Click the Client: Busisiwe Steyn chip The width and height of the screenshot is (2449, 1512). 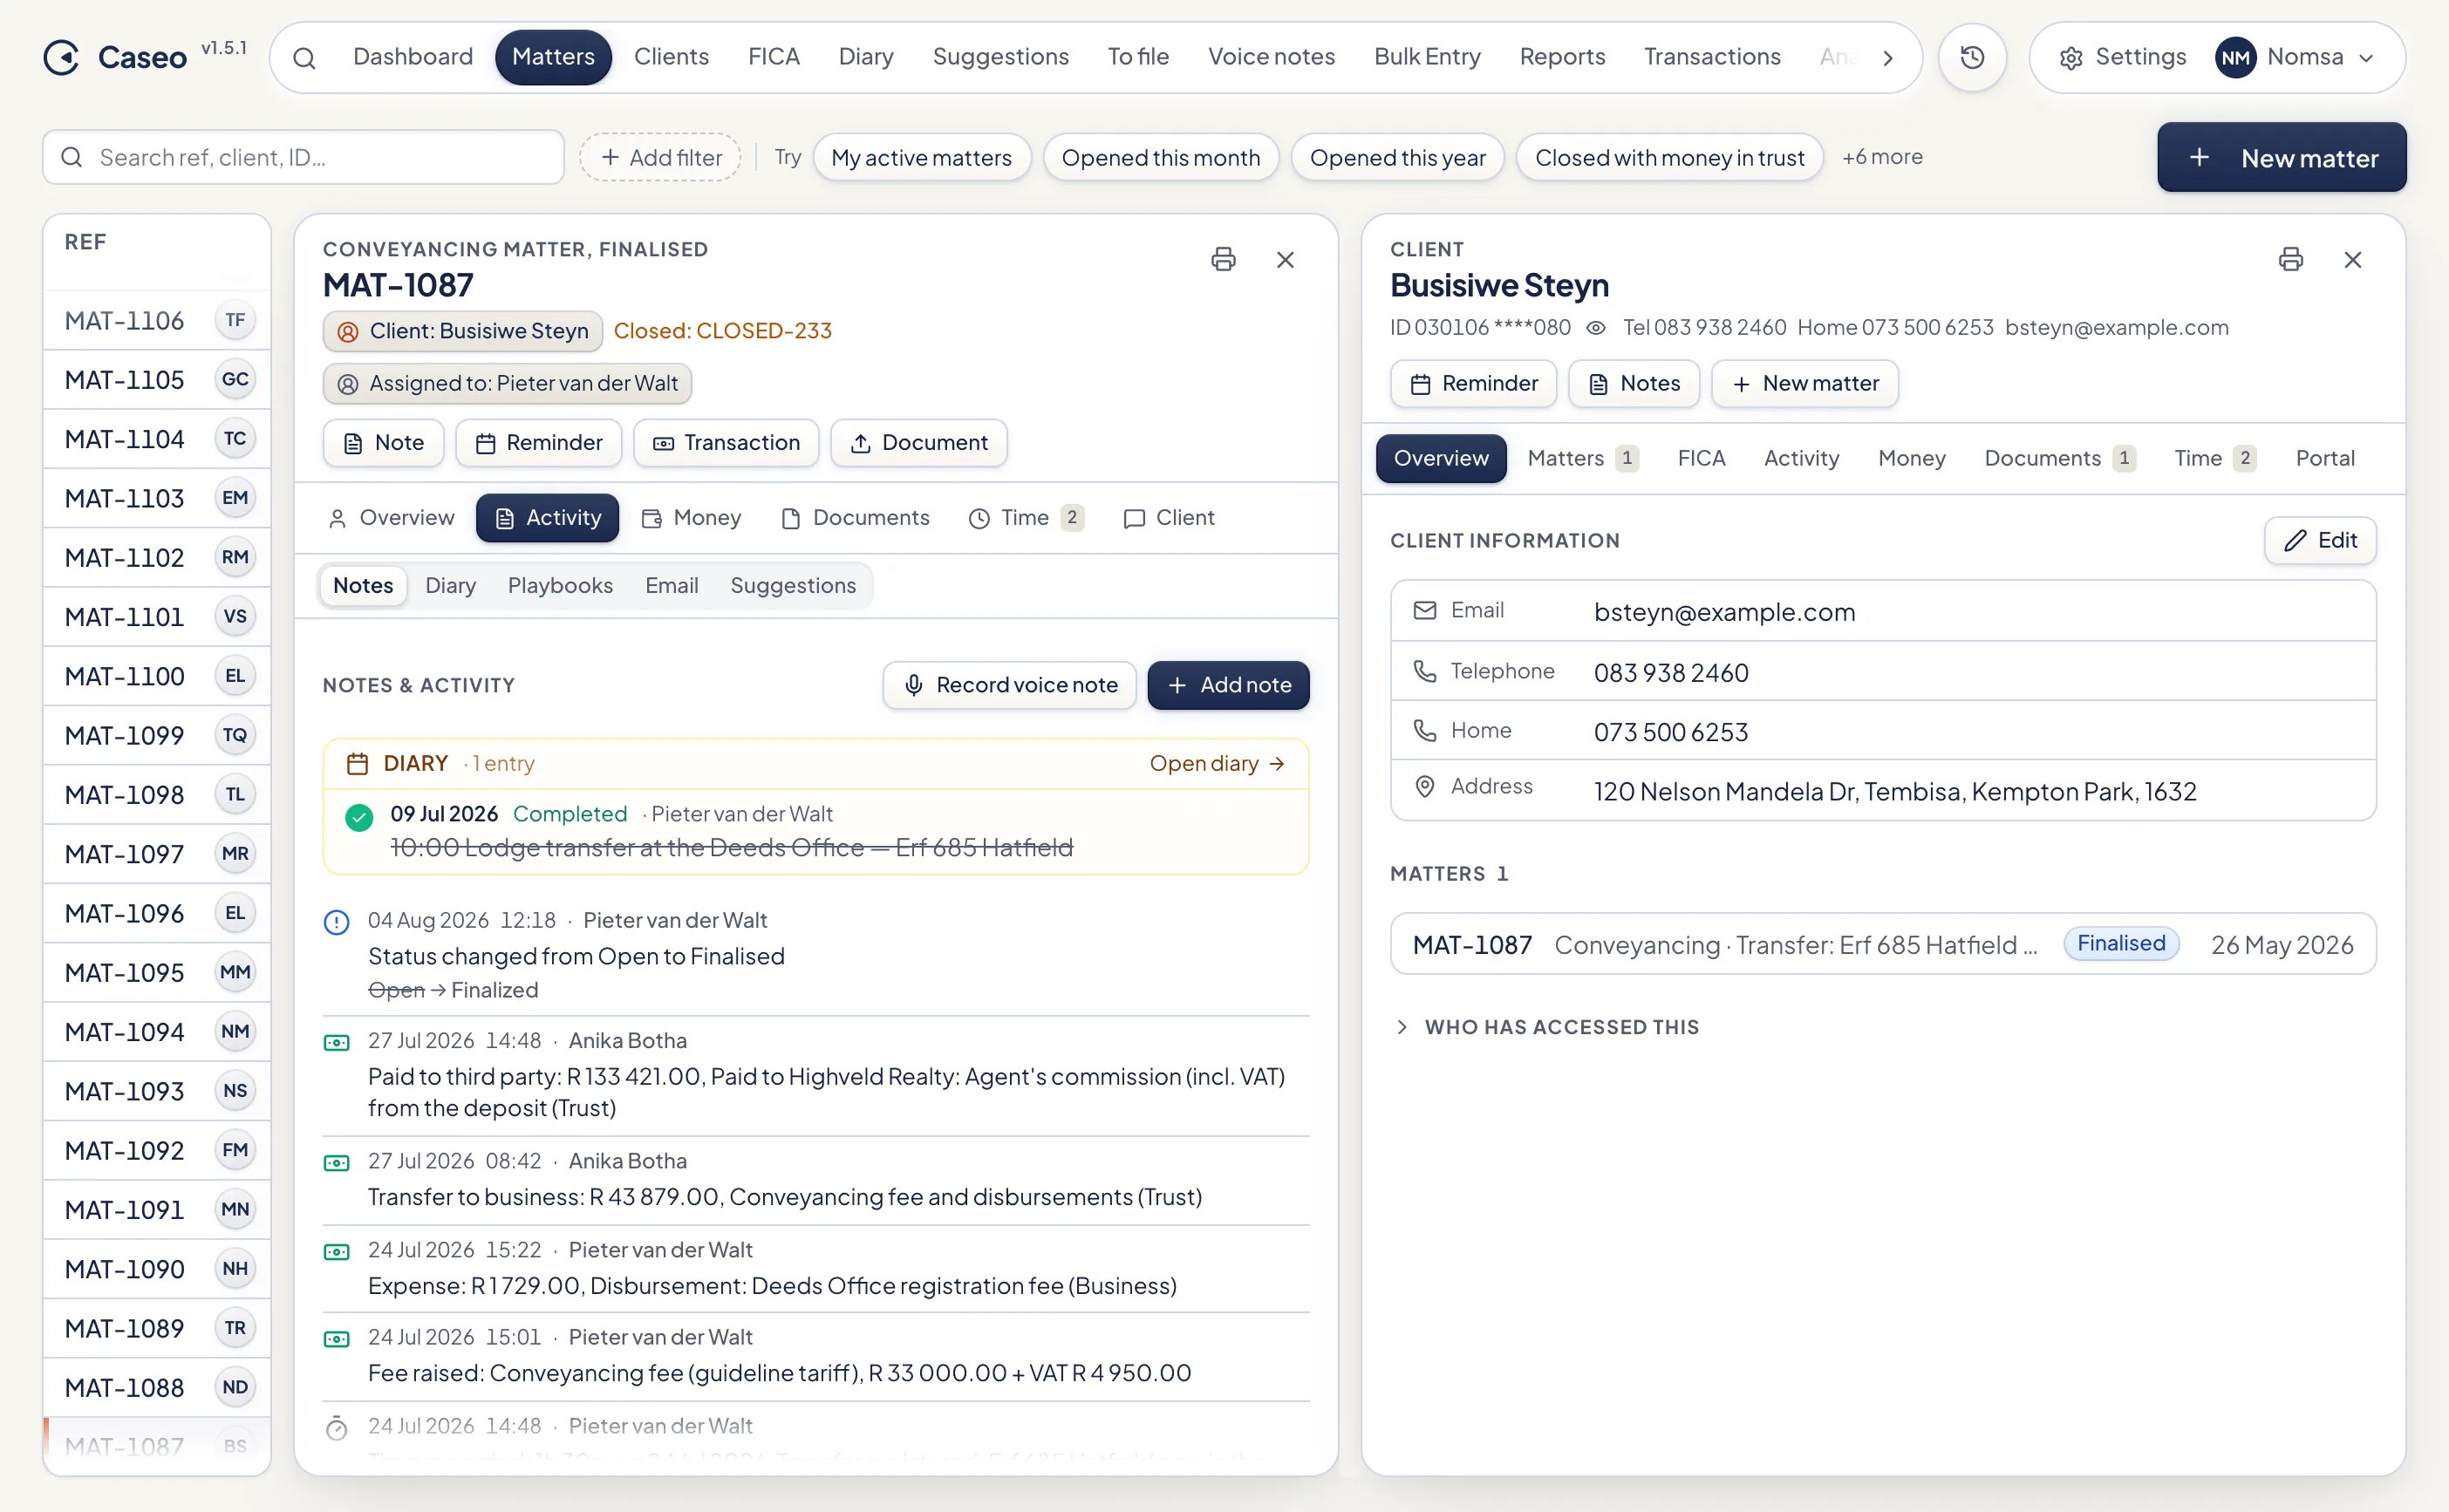pyautogui.click(x=463, y=331)
